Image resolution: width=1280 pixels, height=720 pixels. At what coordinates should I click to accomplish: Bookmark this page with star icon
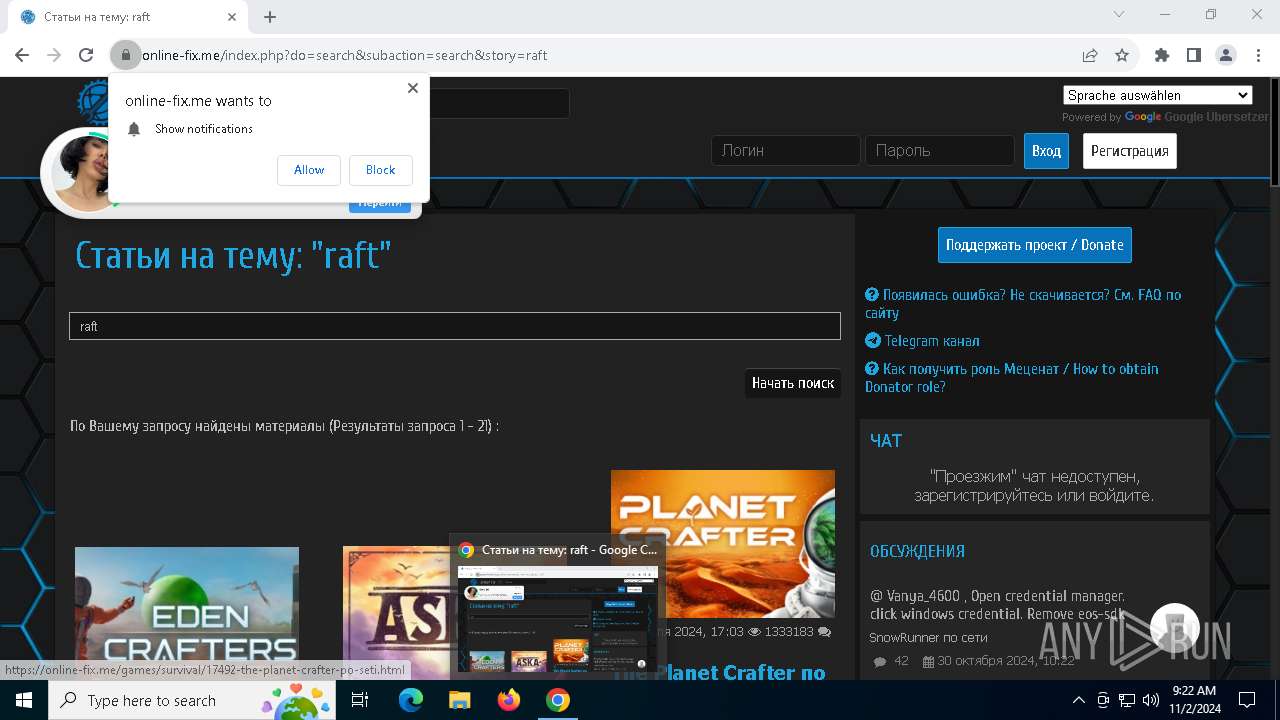coord(1122,55)
